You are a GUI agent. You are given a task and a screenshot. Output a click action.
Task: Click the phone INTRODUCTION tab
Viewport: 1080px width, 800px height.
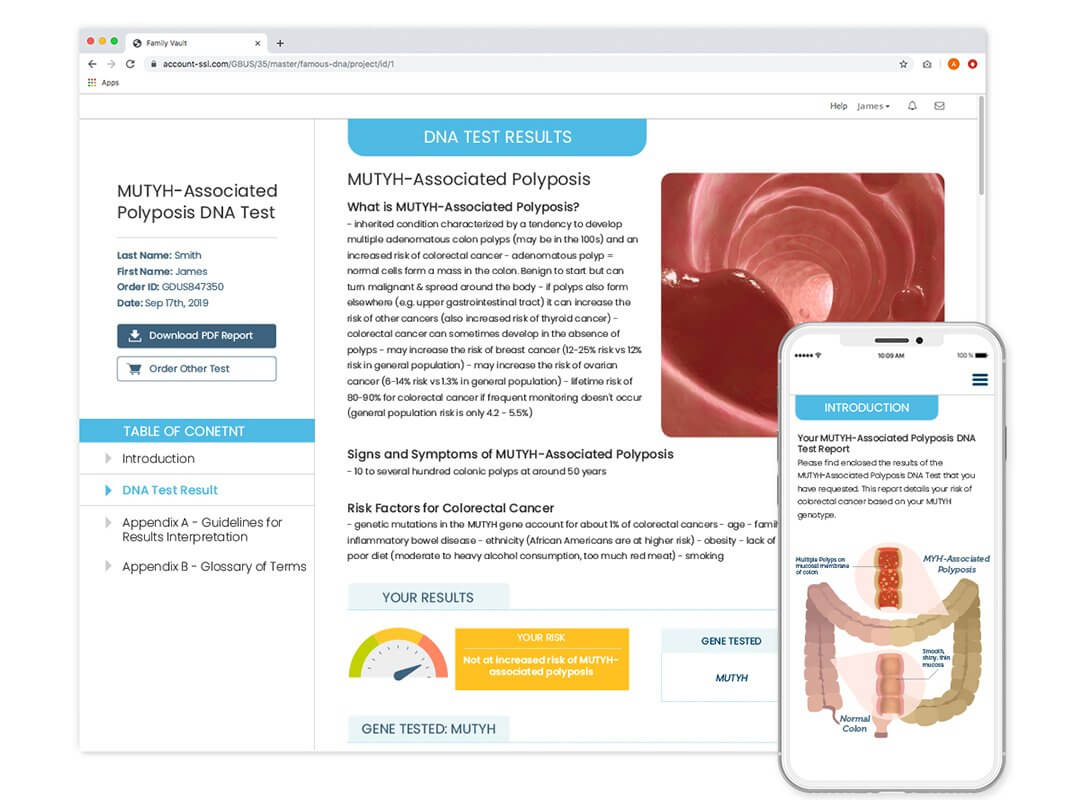866,407
